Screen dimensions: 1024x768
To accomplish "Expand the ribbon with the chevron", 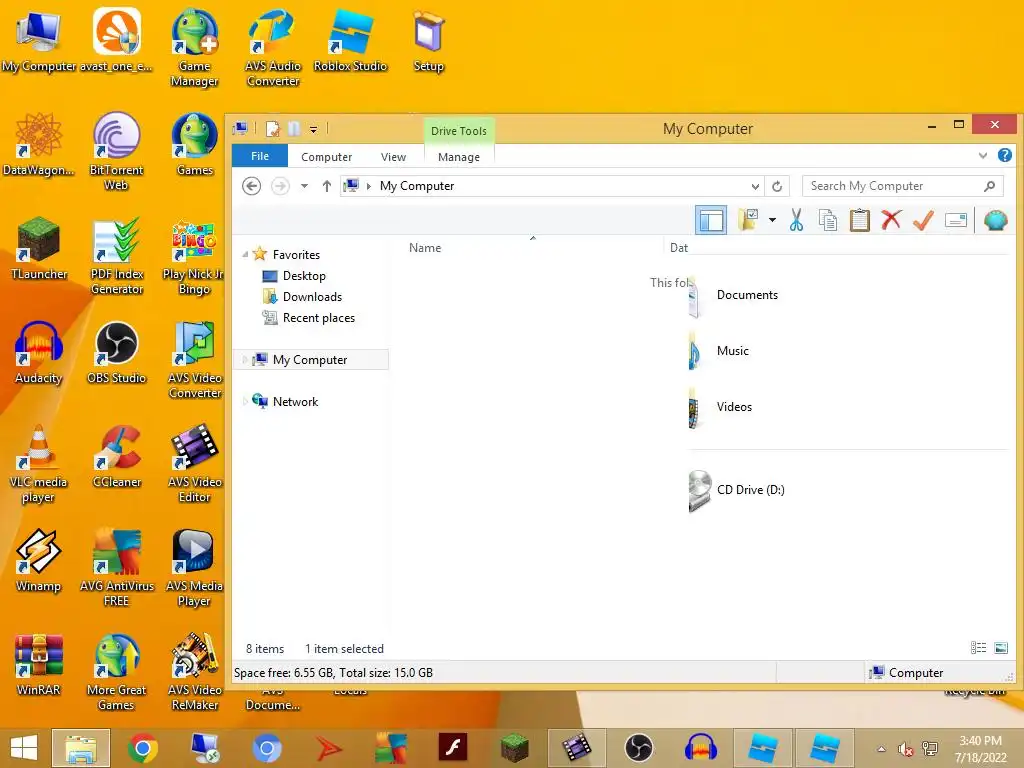I will tap(982, 155).
